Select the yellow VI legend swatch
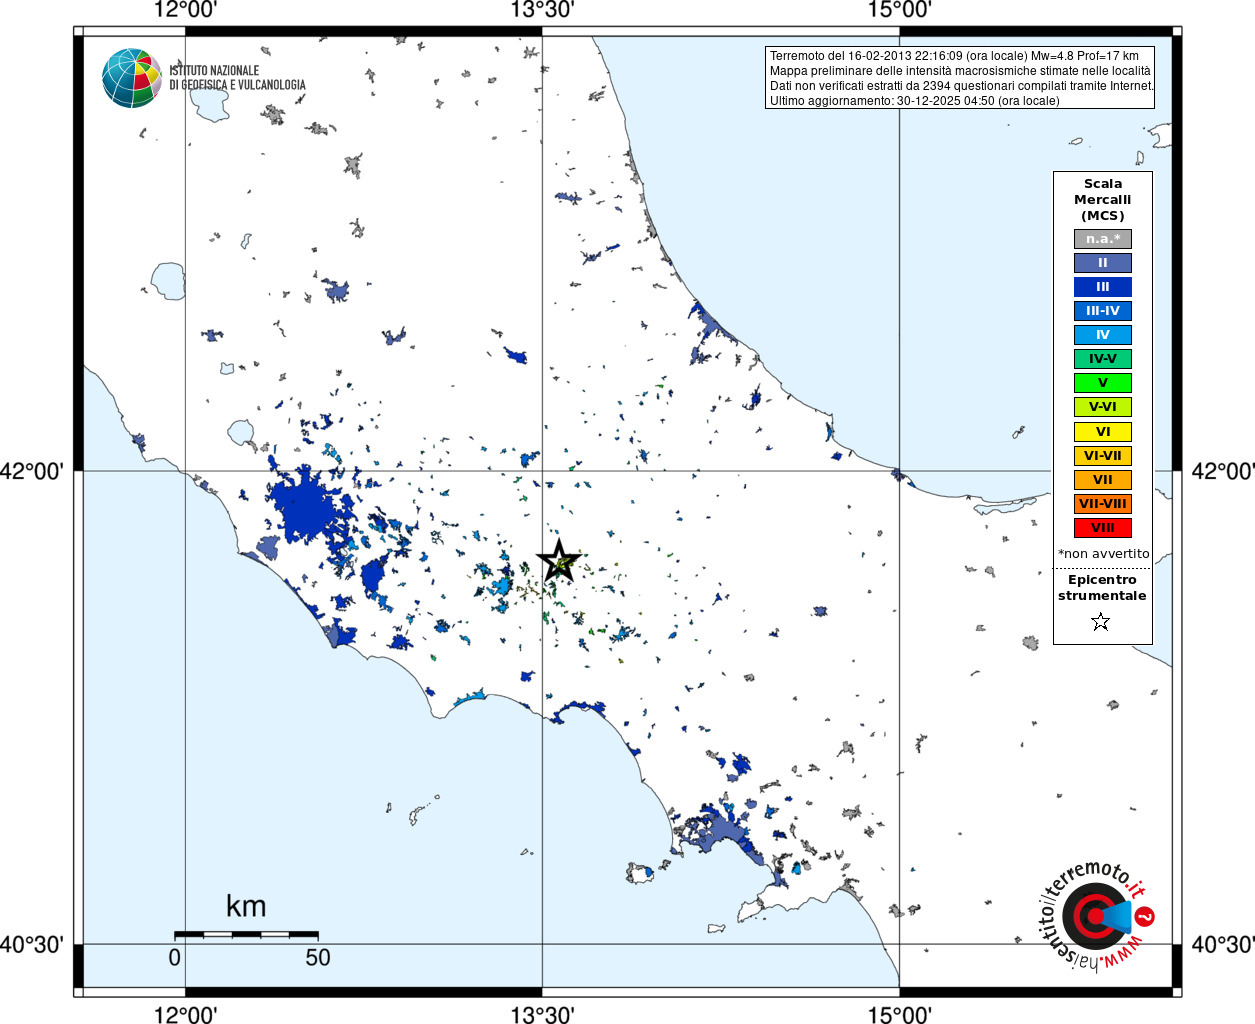Image resolution: width=1255 pixels, height=1024 pixels. click(x=1103, y=432)
